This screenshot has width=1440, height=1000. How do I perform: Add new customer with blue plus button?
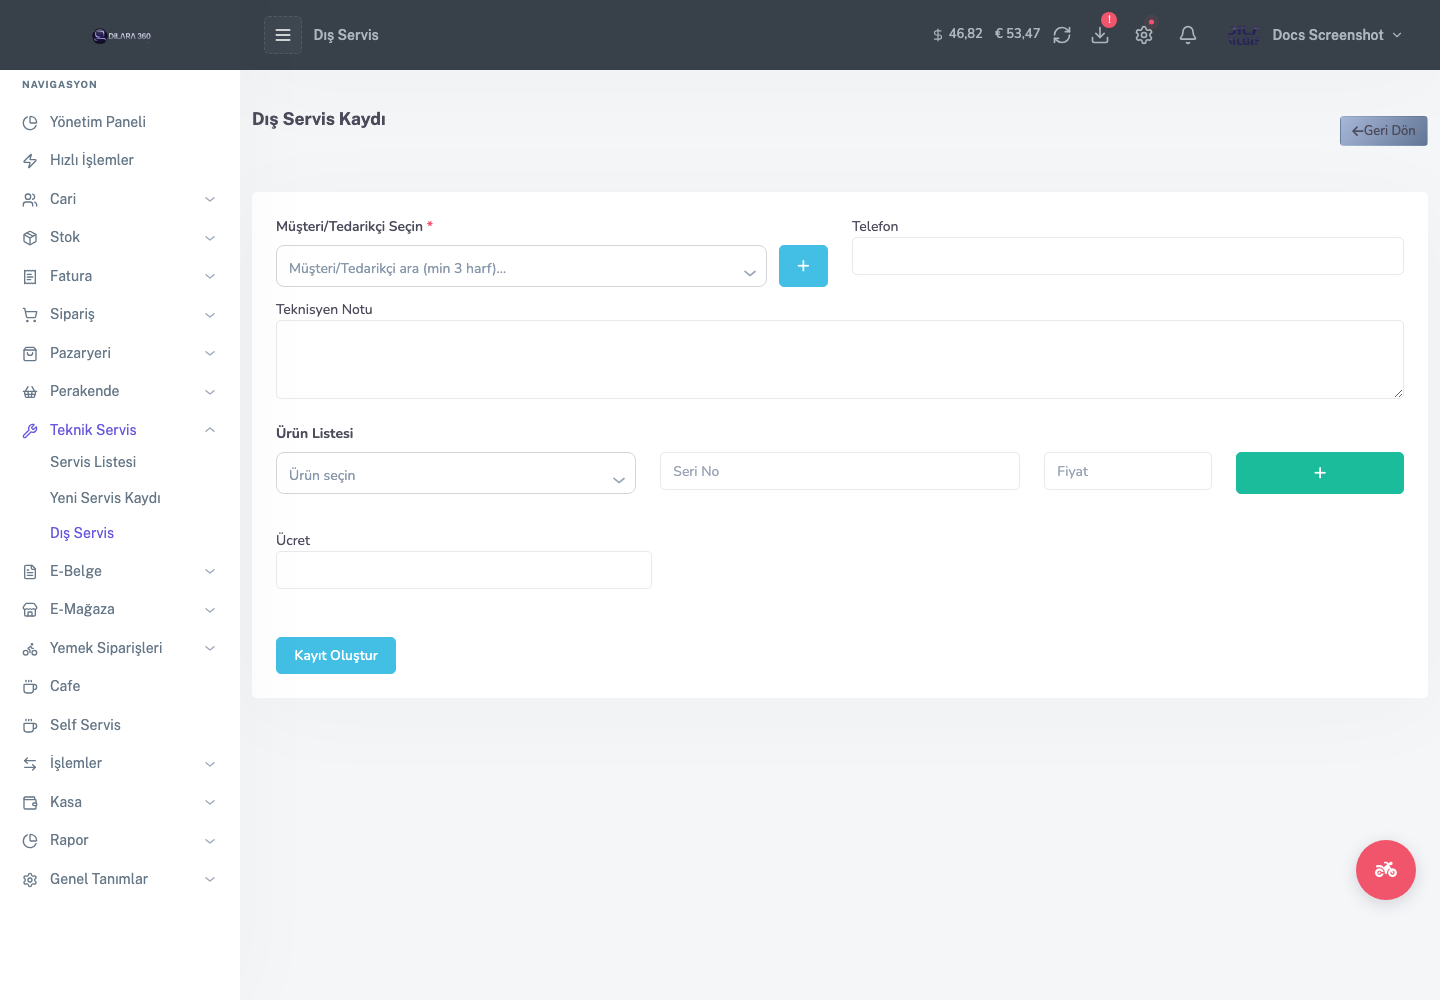tap(803, 266)
